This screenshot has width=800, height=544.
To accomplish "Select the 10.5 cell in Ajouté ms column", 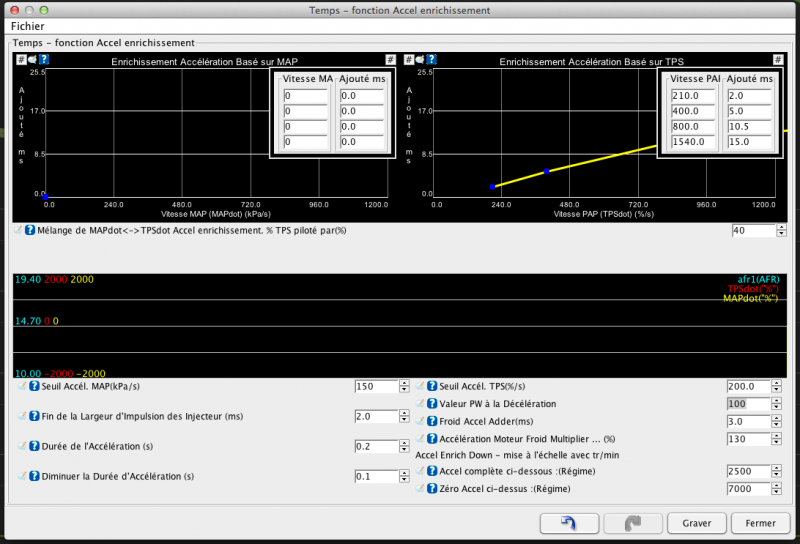I will coord(749,126).
